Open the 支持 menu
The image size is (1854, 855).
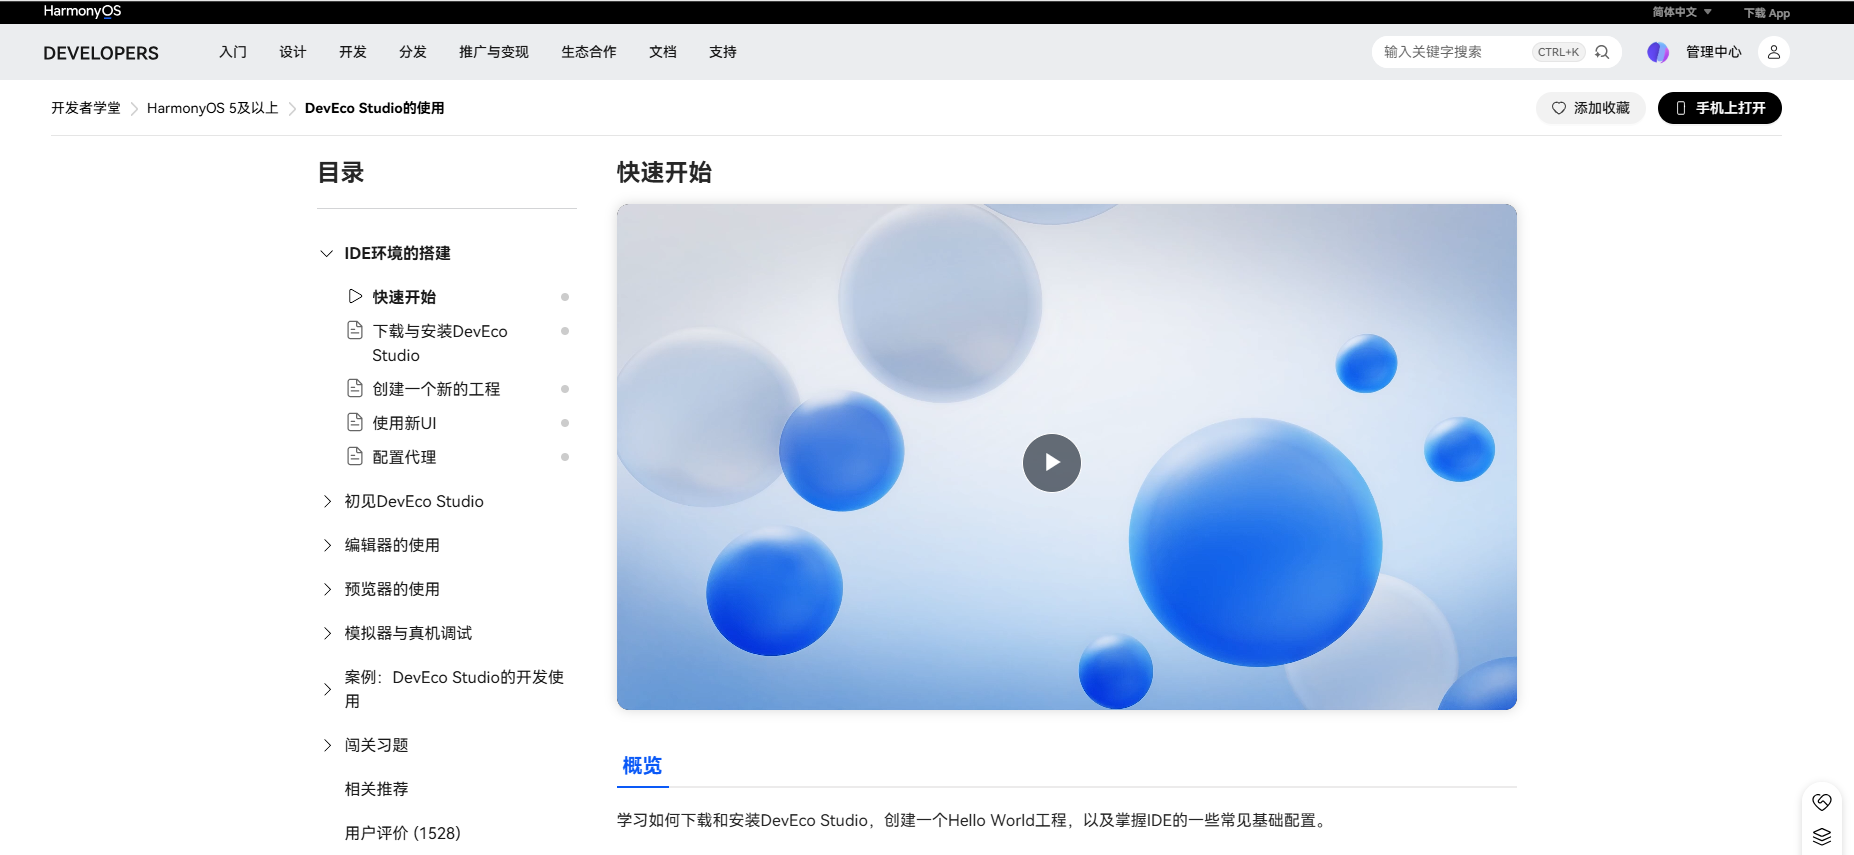[x=723, y=52]
